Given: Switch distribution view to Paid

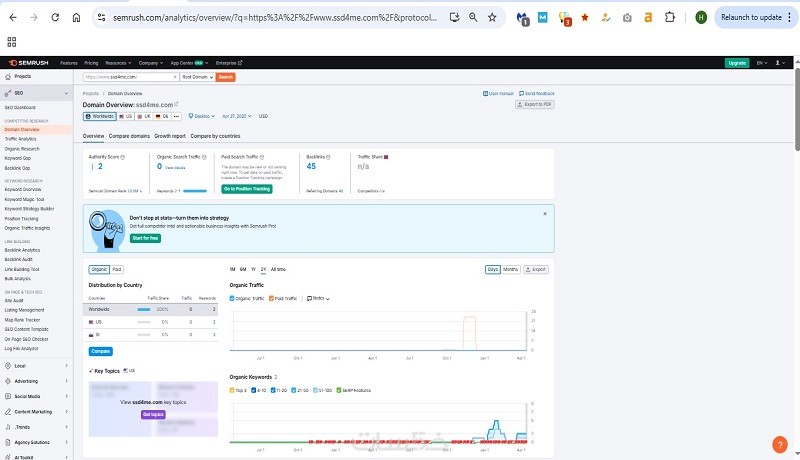Looking at the screenshot, I should coord(117,269).
